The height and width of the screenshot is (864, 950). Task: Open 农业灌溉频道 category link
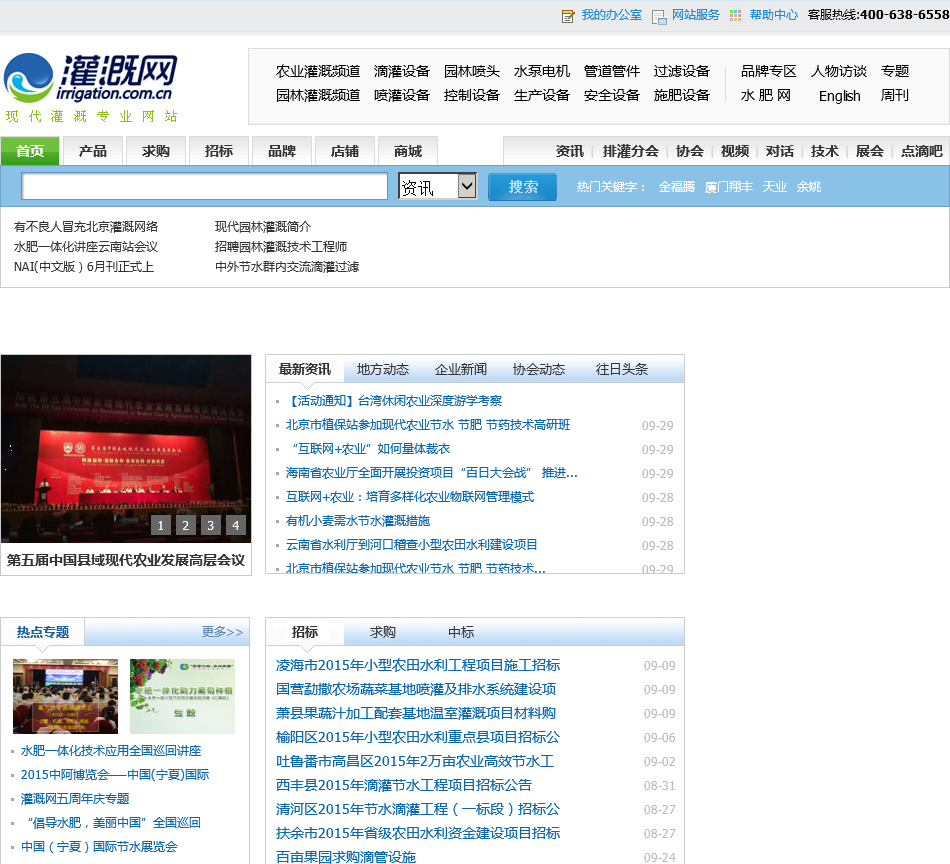pos(317,71)
